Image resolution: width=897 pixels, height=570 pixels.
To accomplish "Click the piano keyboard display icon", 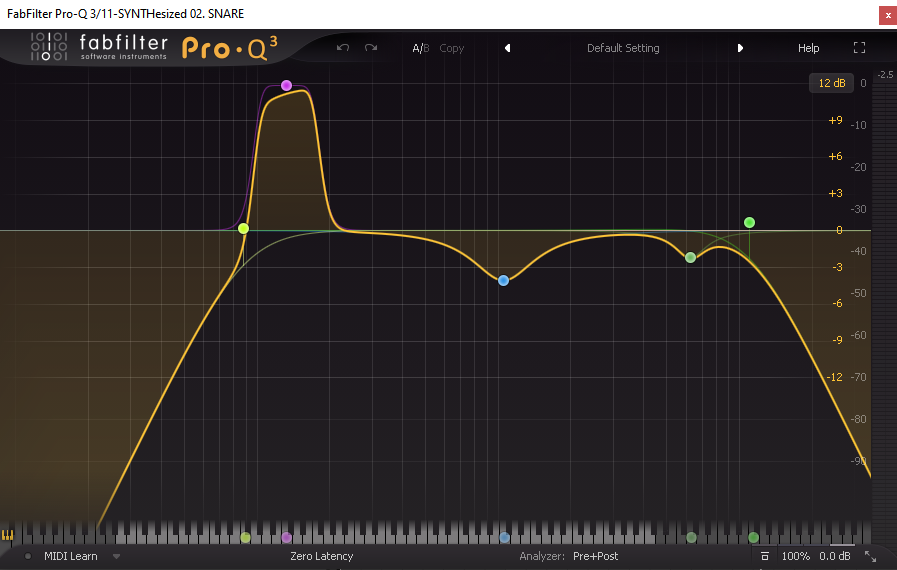I will [9, 536].
